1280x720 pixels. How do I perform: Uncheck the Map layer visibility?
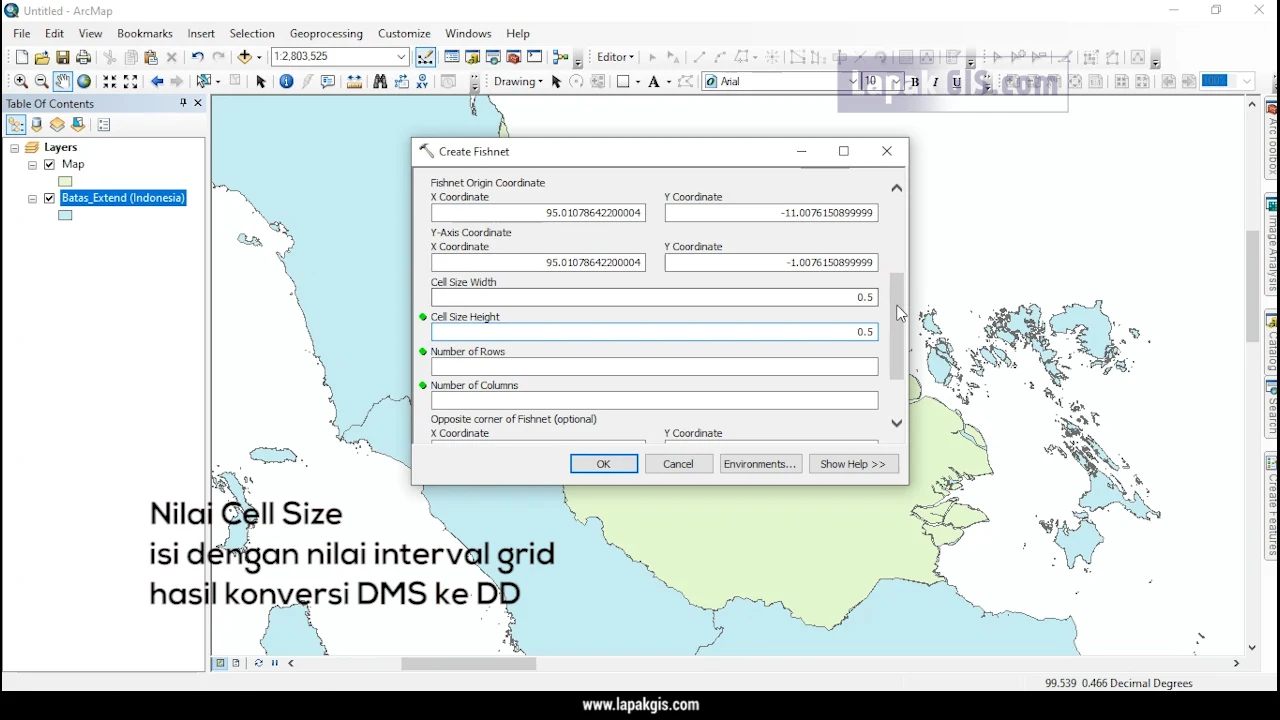[x=49, y=164]
